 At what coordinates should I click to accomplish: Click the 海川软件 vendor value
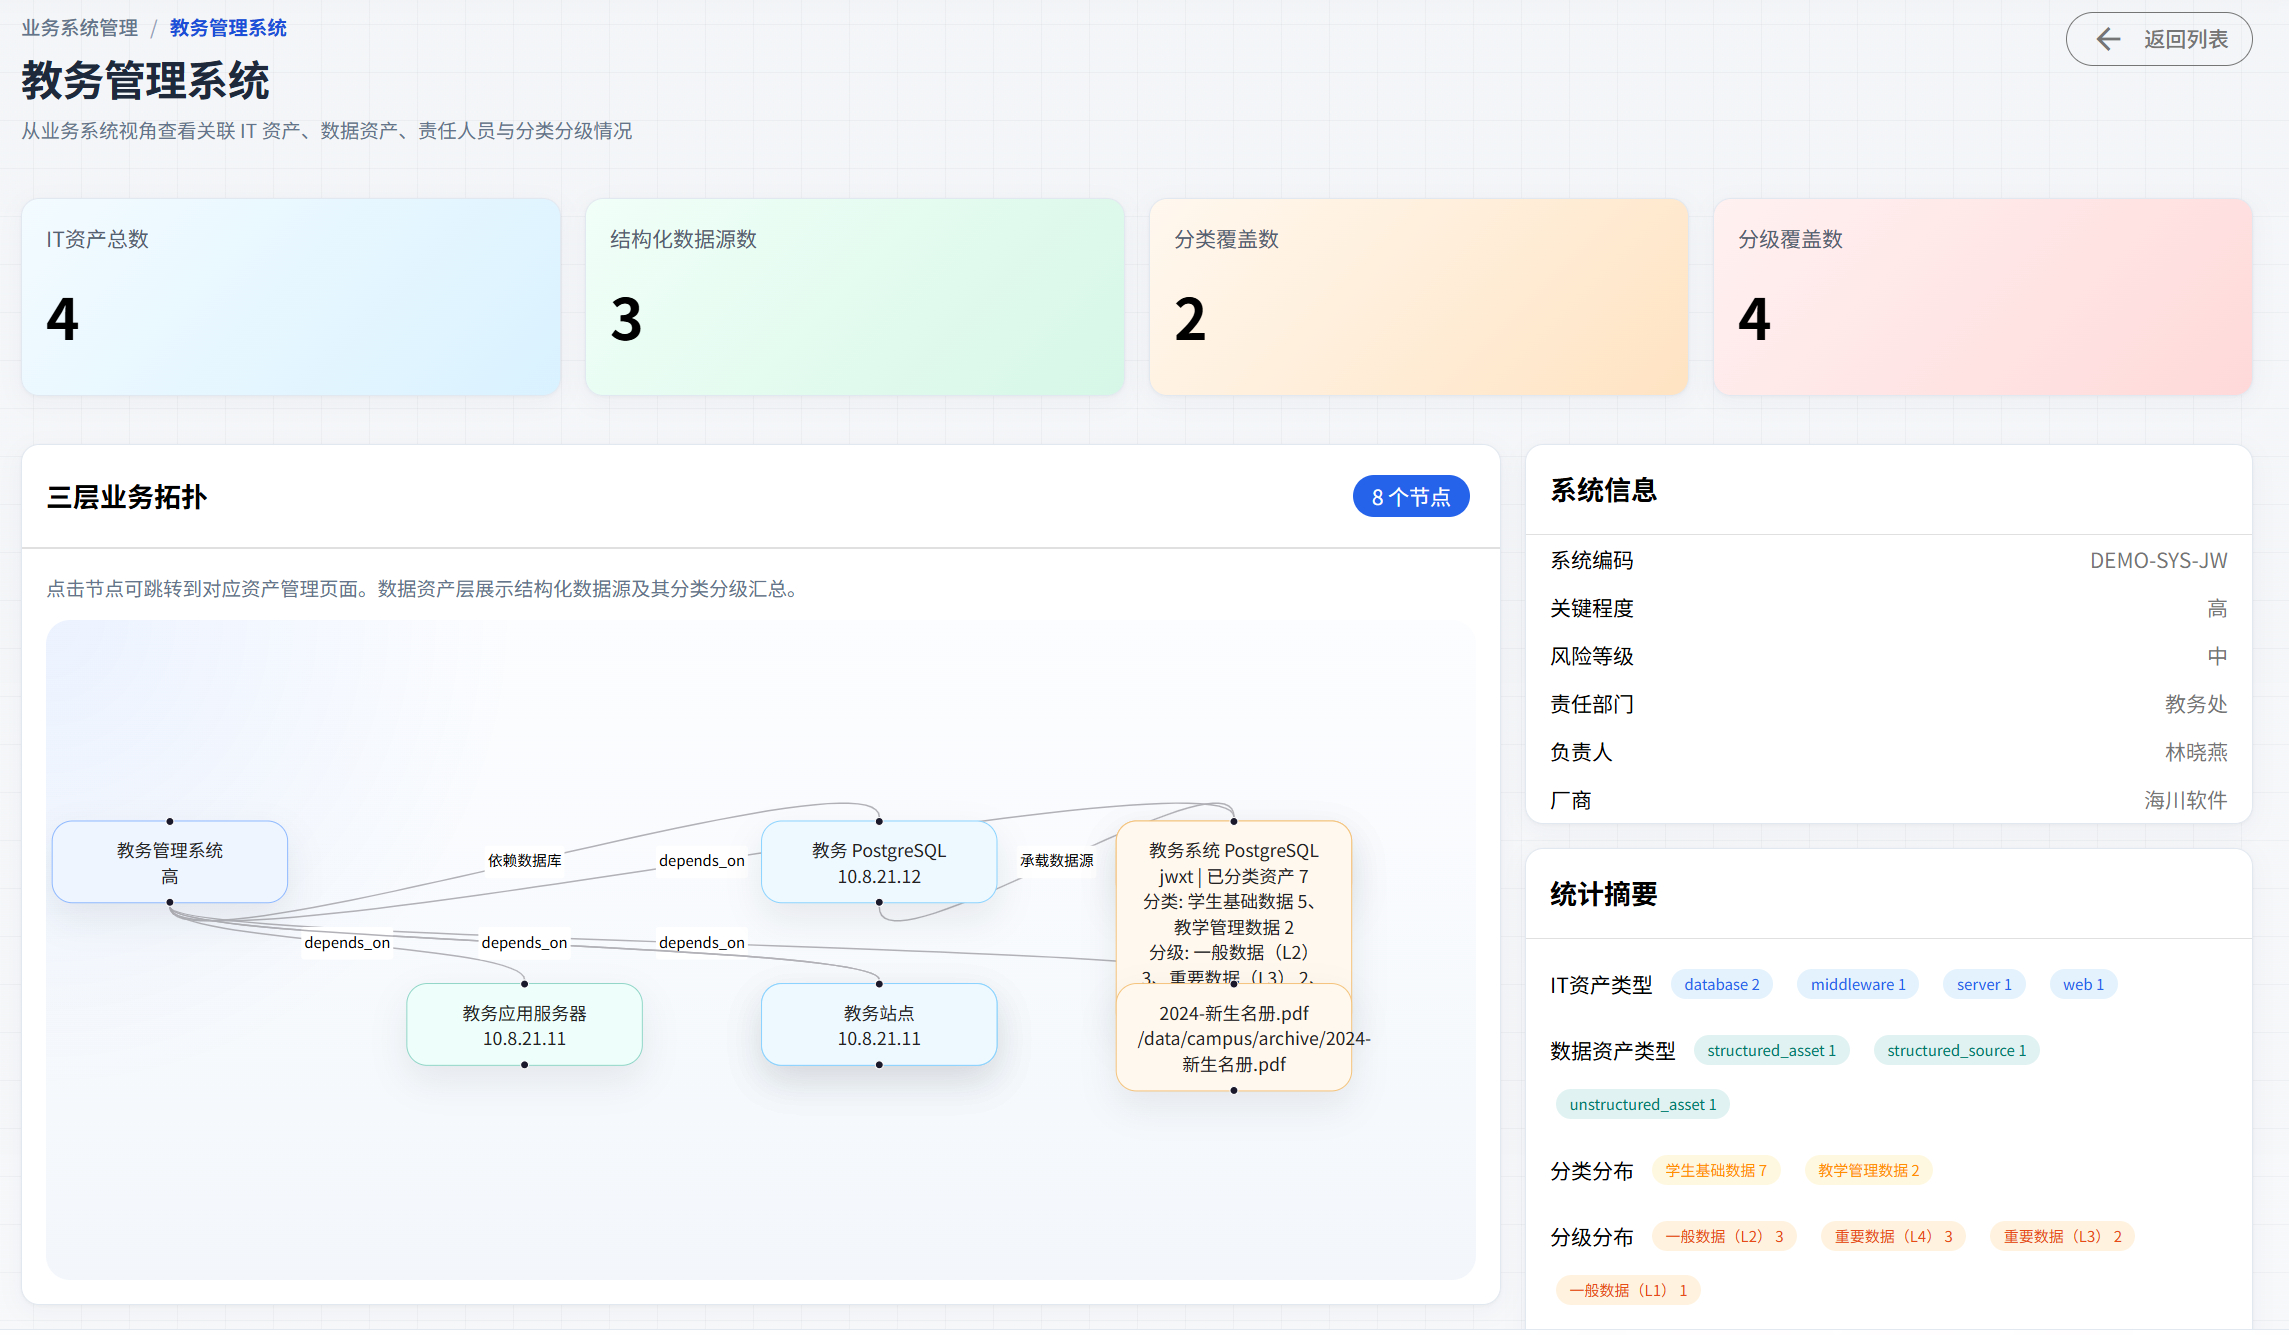tap(2185, 801)
